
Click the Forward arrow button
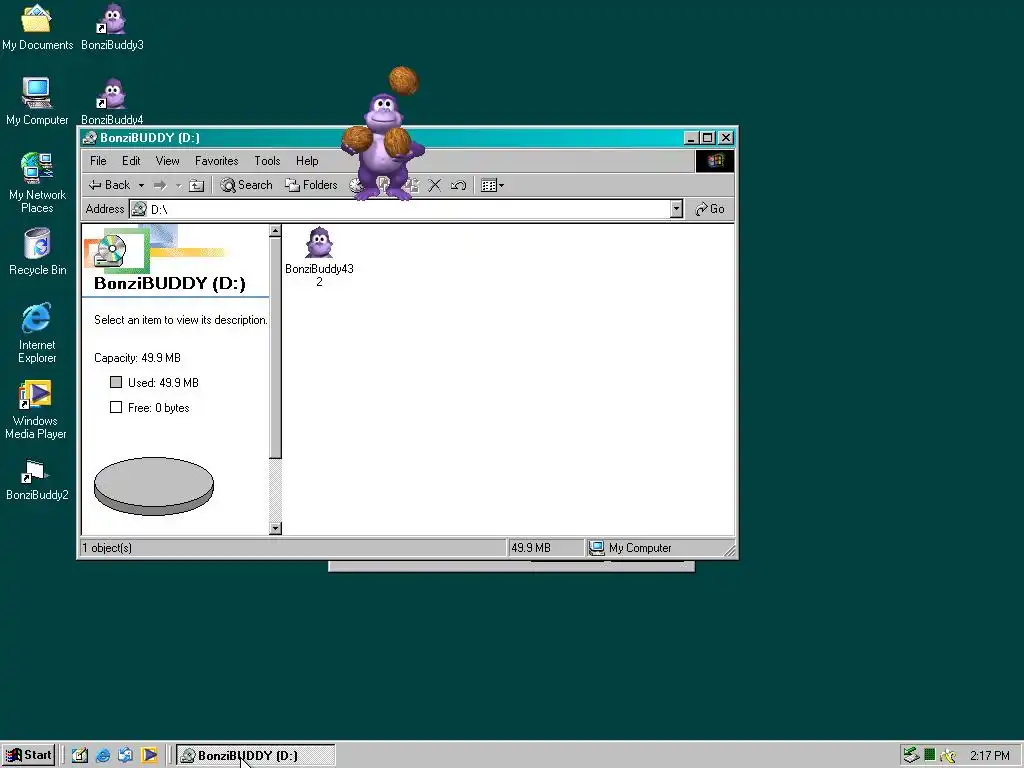click(x=160, y=185)
